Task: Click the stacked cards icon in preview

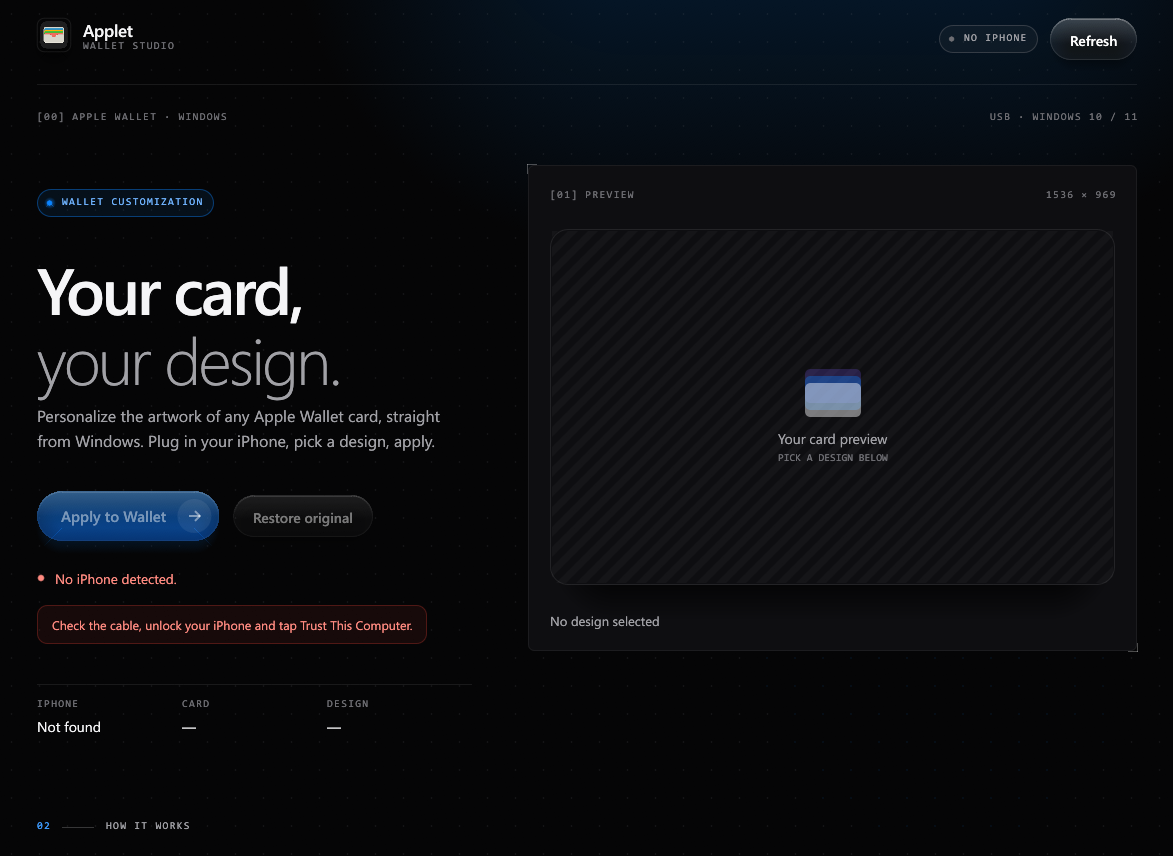Action: (833, 393)
